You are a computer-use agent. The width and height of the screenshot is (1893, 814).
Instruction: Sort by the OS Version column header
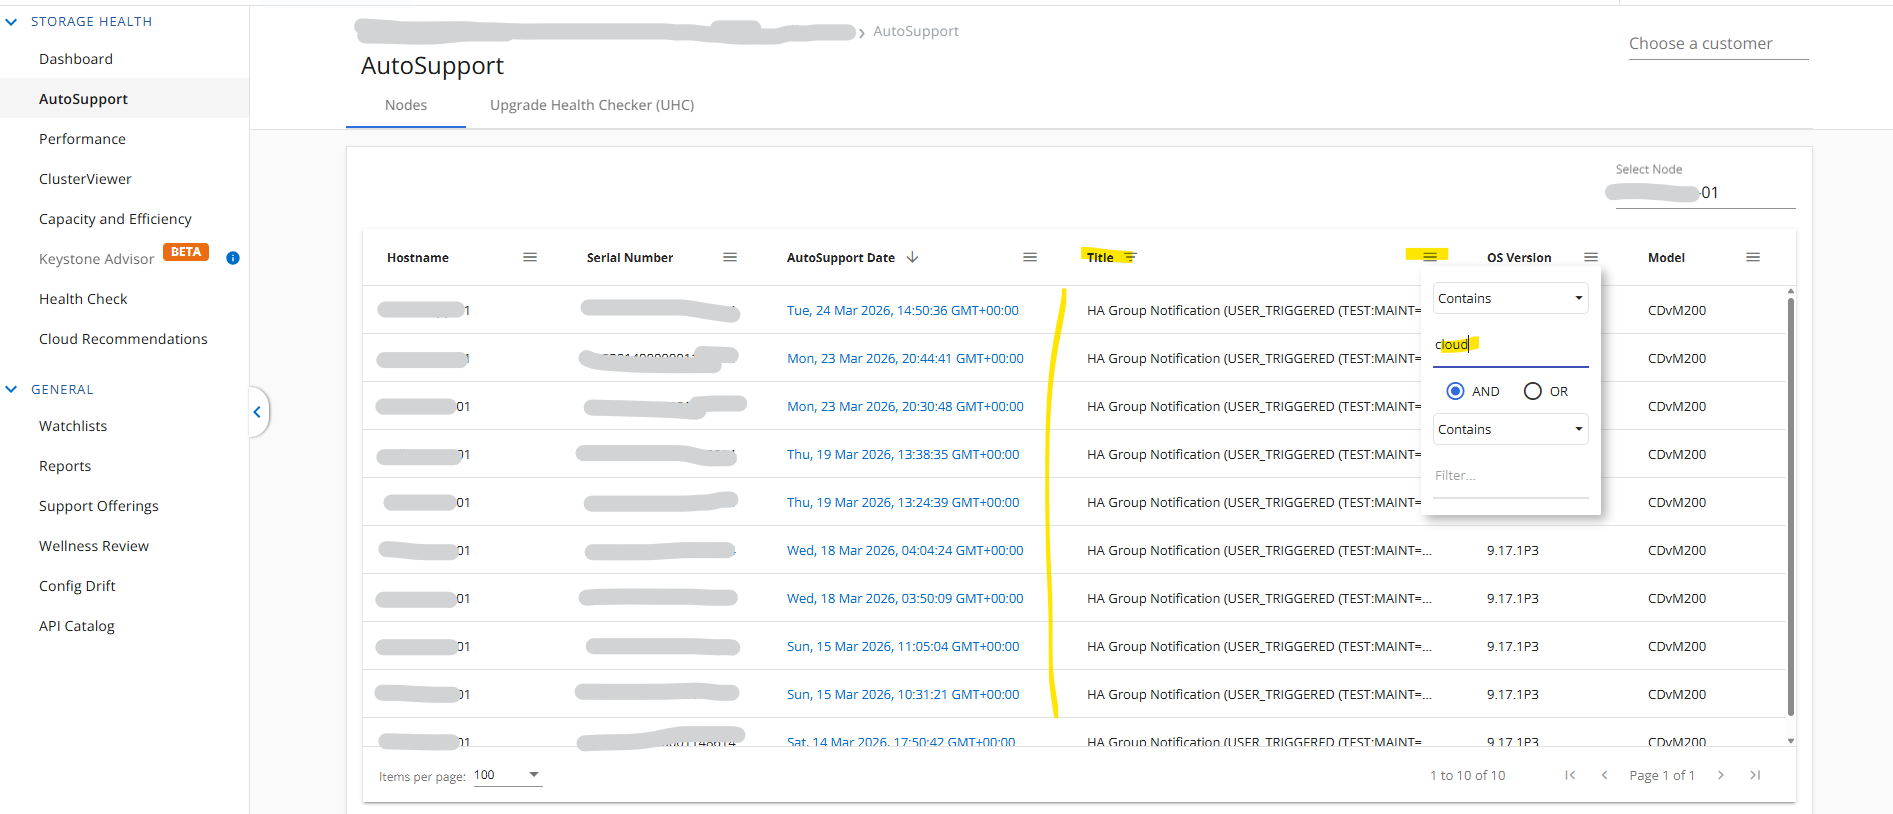1519,257
